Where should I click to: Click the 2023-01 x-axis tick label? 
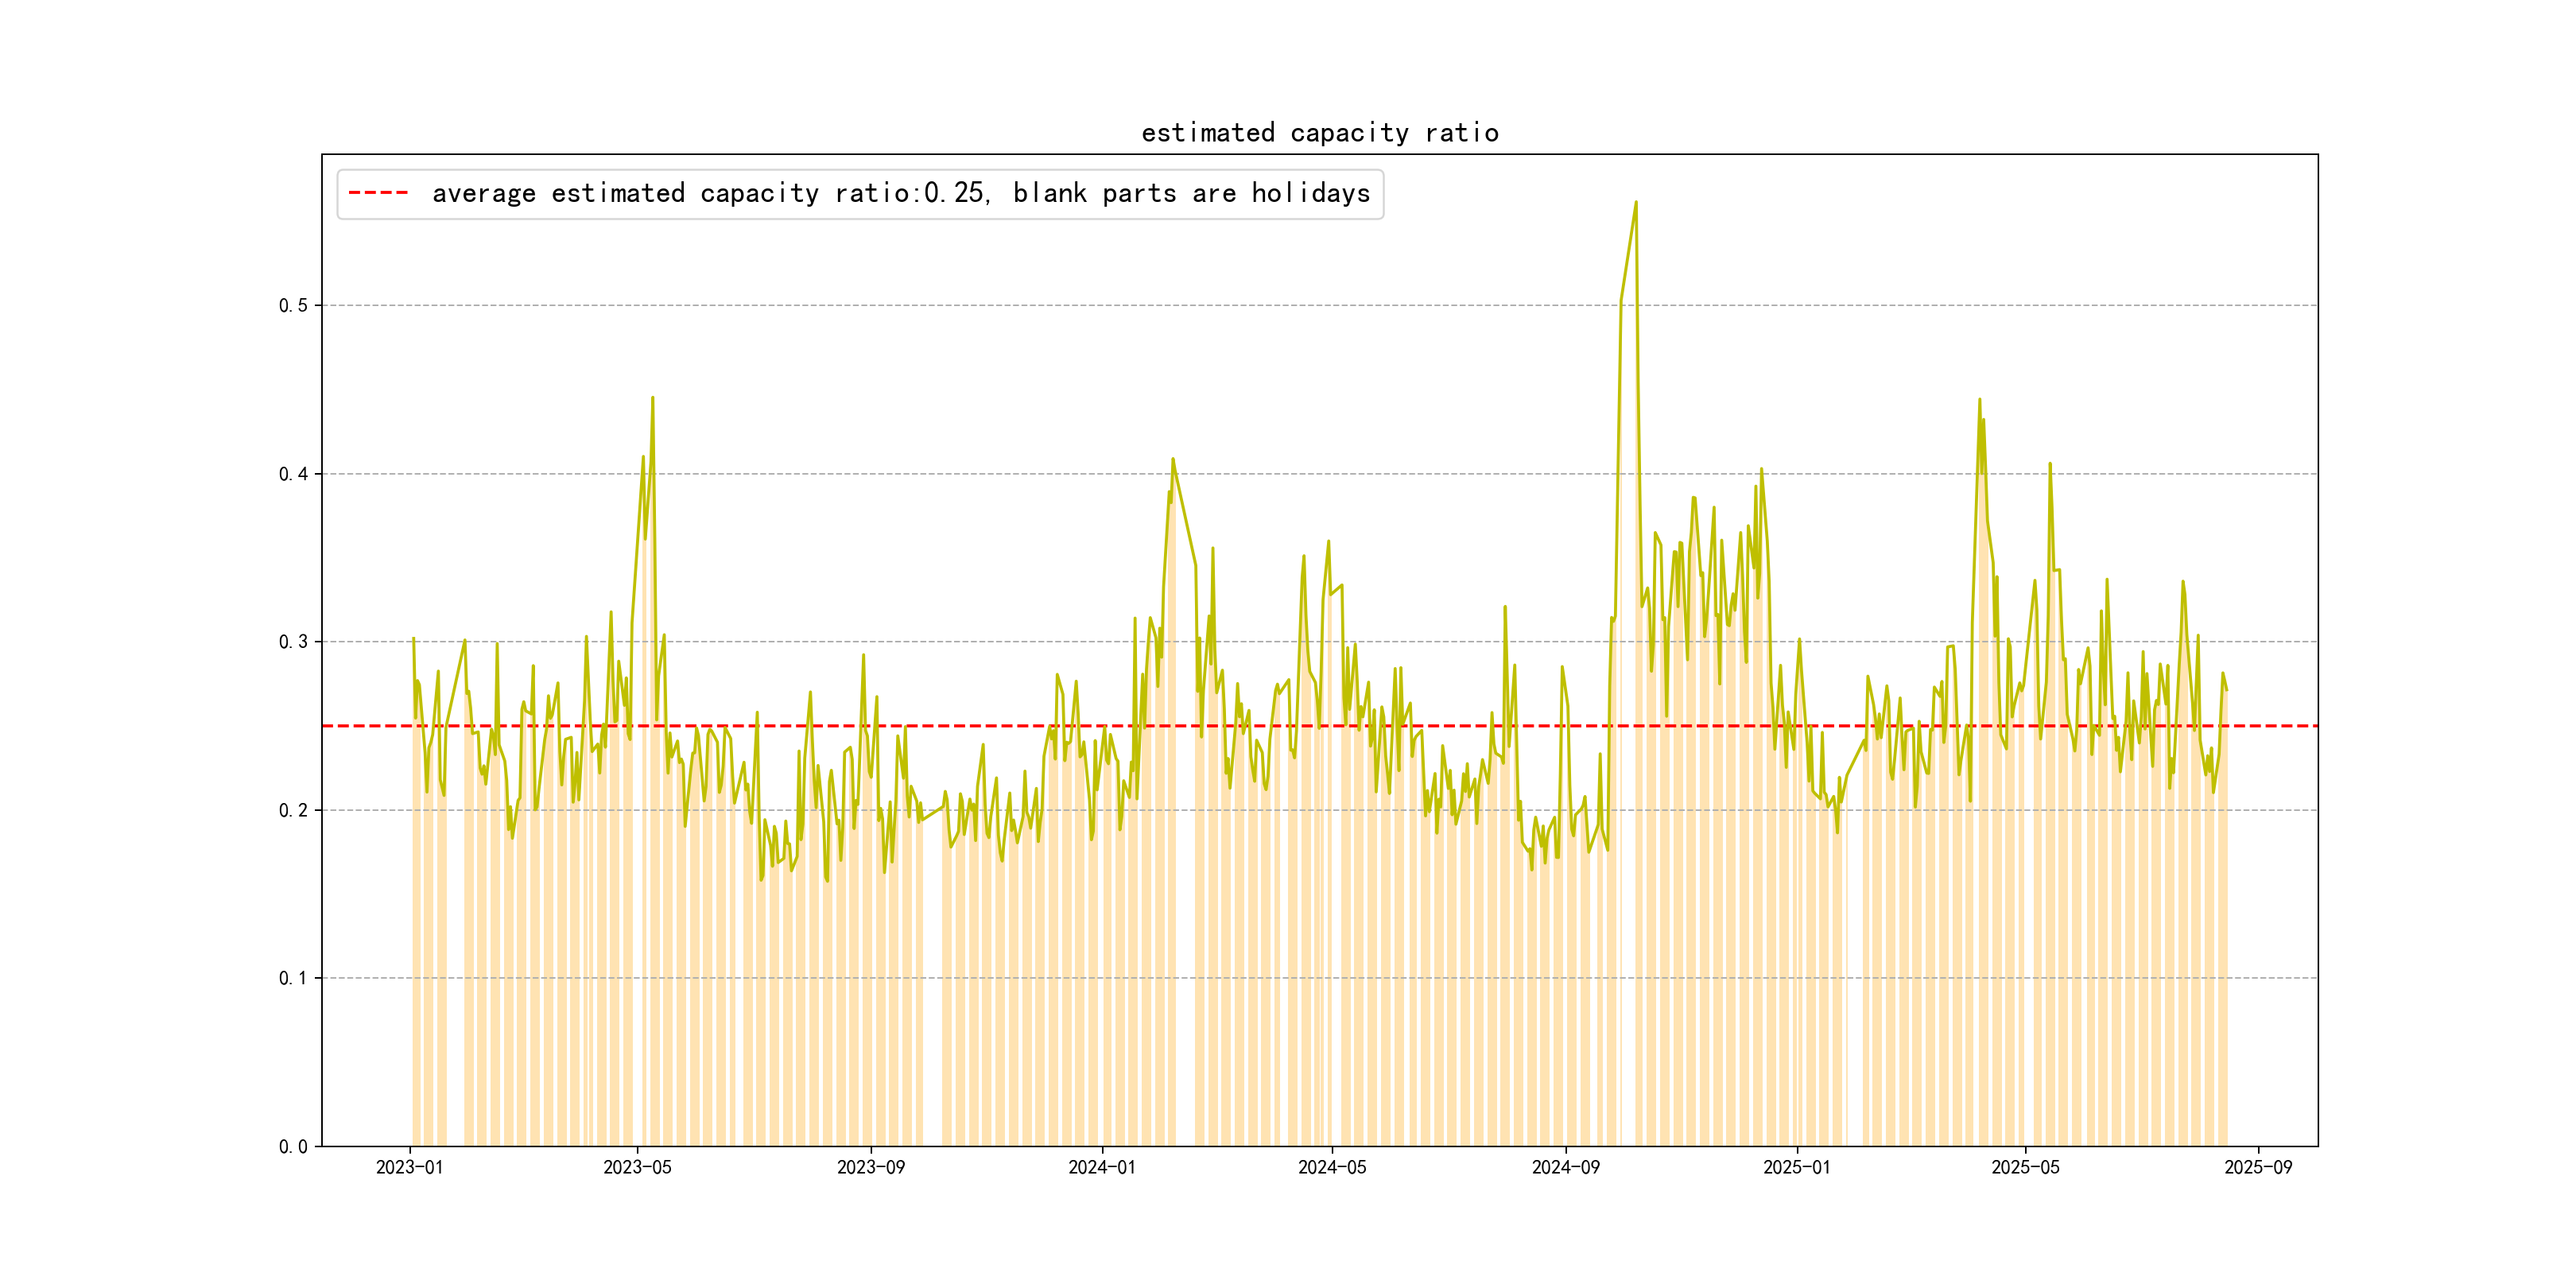409,1167
